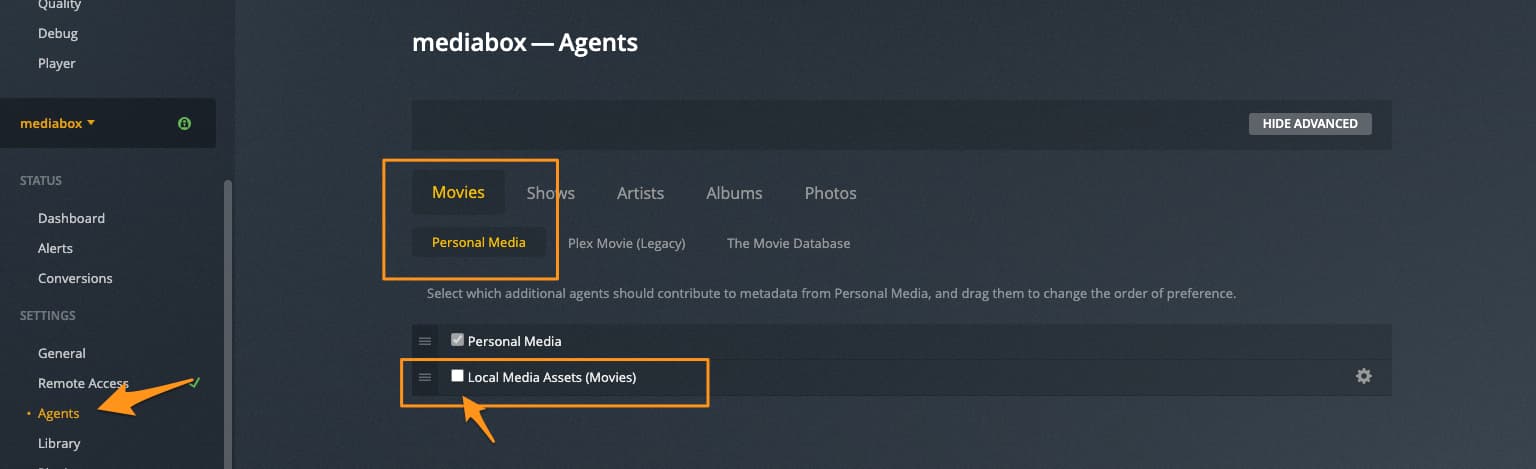Select the Photos tab
This screenshot has height=469, width=1536.
pos(830,193)
